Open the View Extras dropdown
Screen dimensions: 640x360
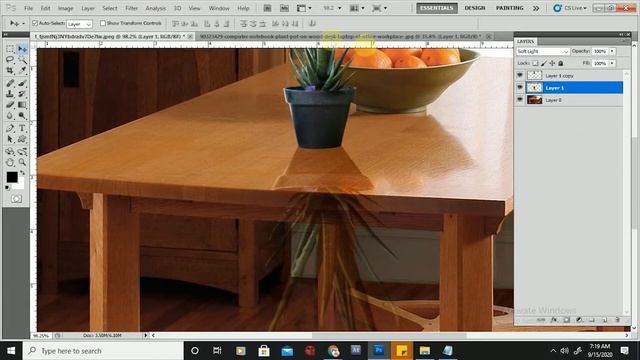(x=304, y=8)
